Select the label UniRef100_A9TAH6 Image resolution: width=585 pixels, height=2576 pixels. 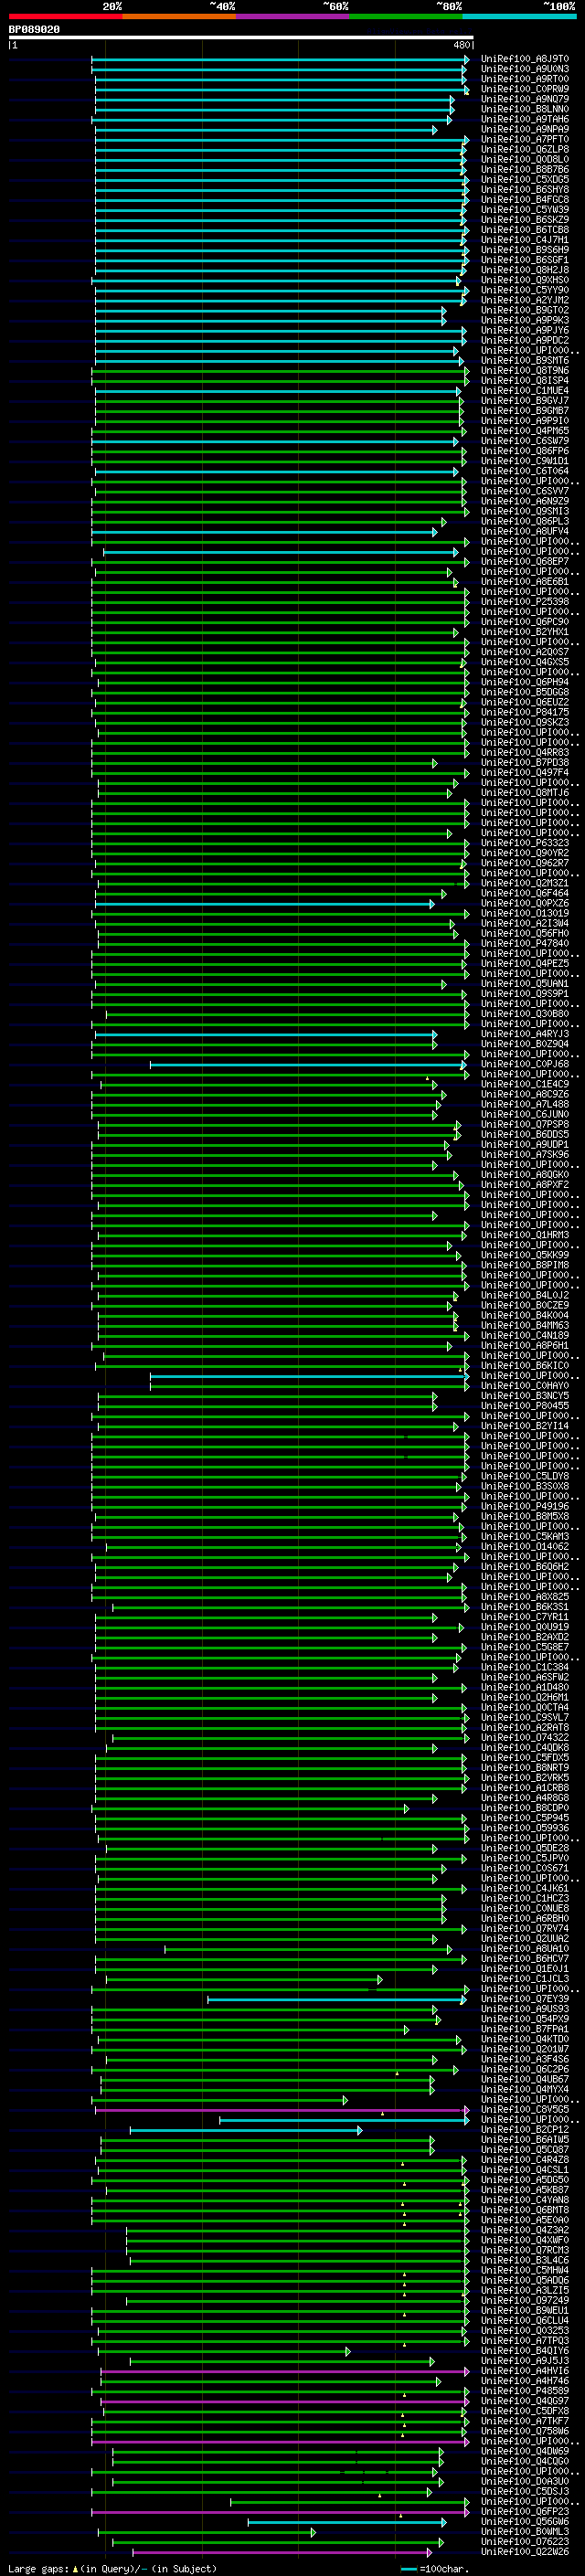tap(525, 119)
